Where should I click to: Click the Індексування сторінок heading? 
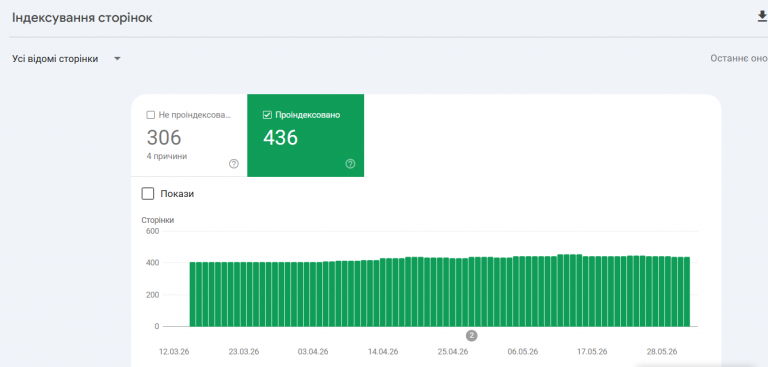click(82, 18)
